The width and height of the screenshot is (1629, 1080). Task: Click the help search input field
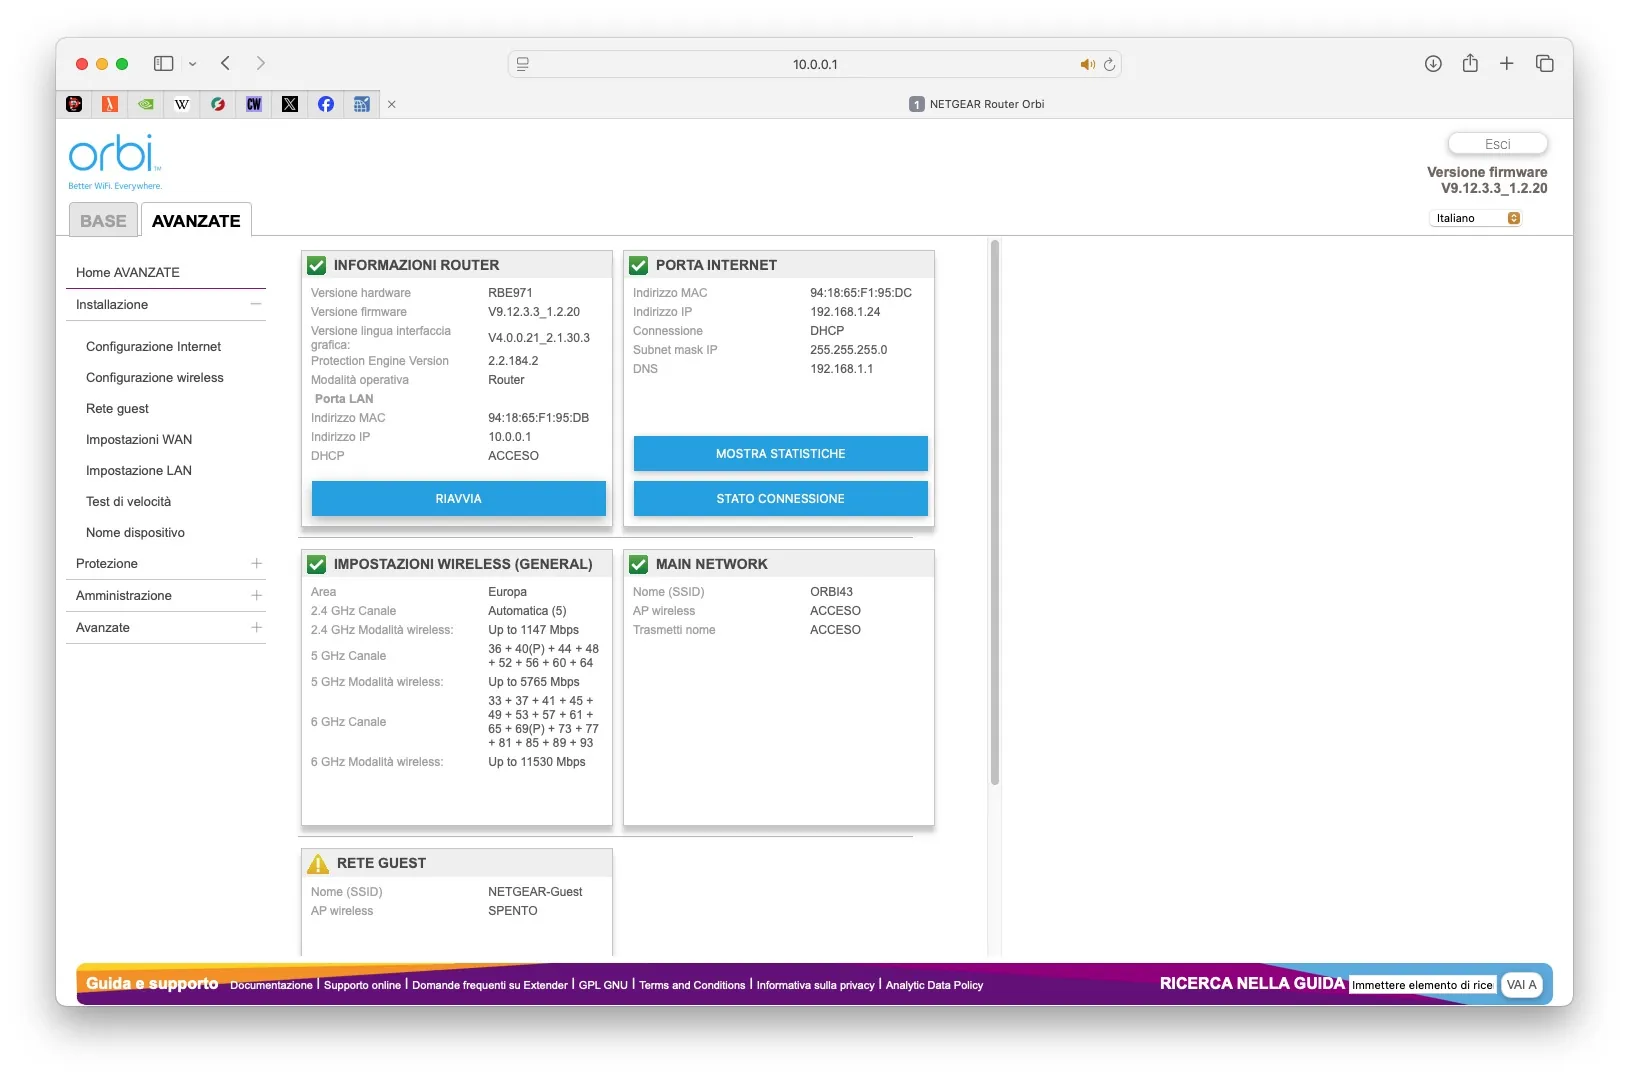click(x=1422, y=985)
